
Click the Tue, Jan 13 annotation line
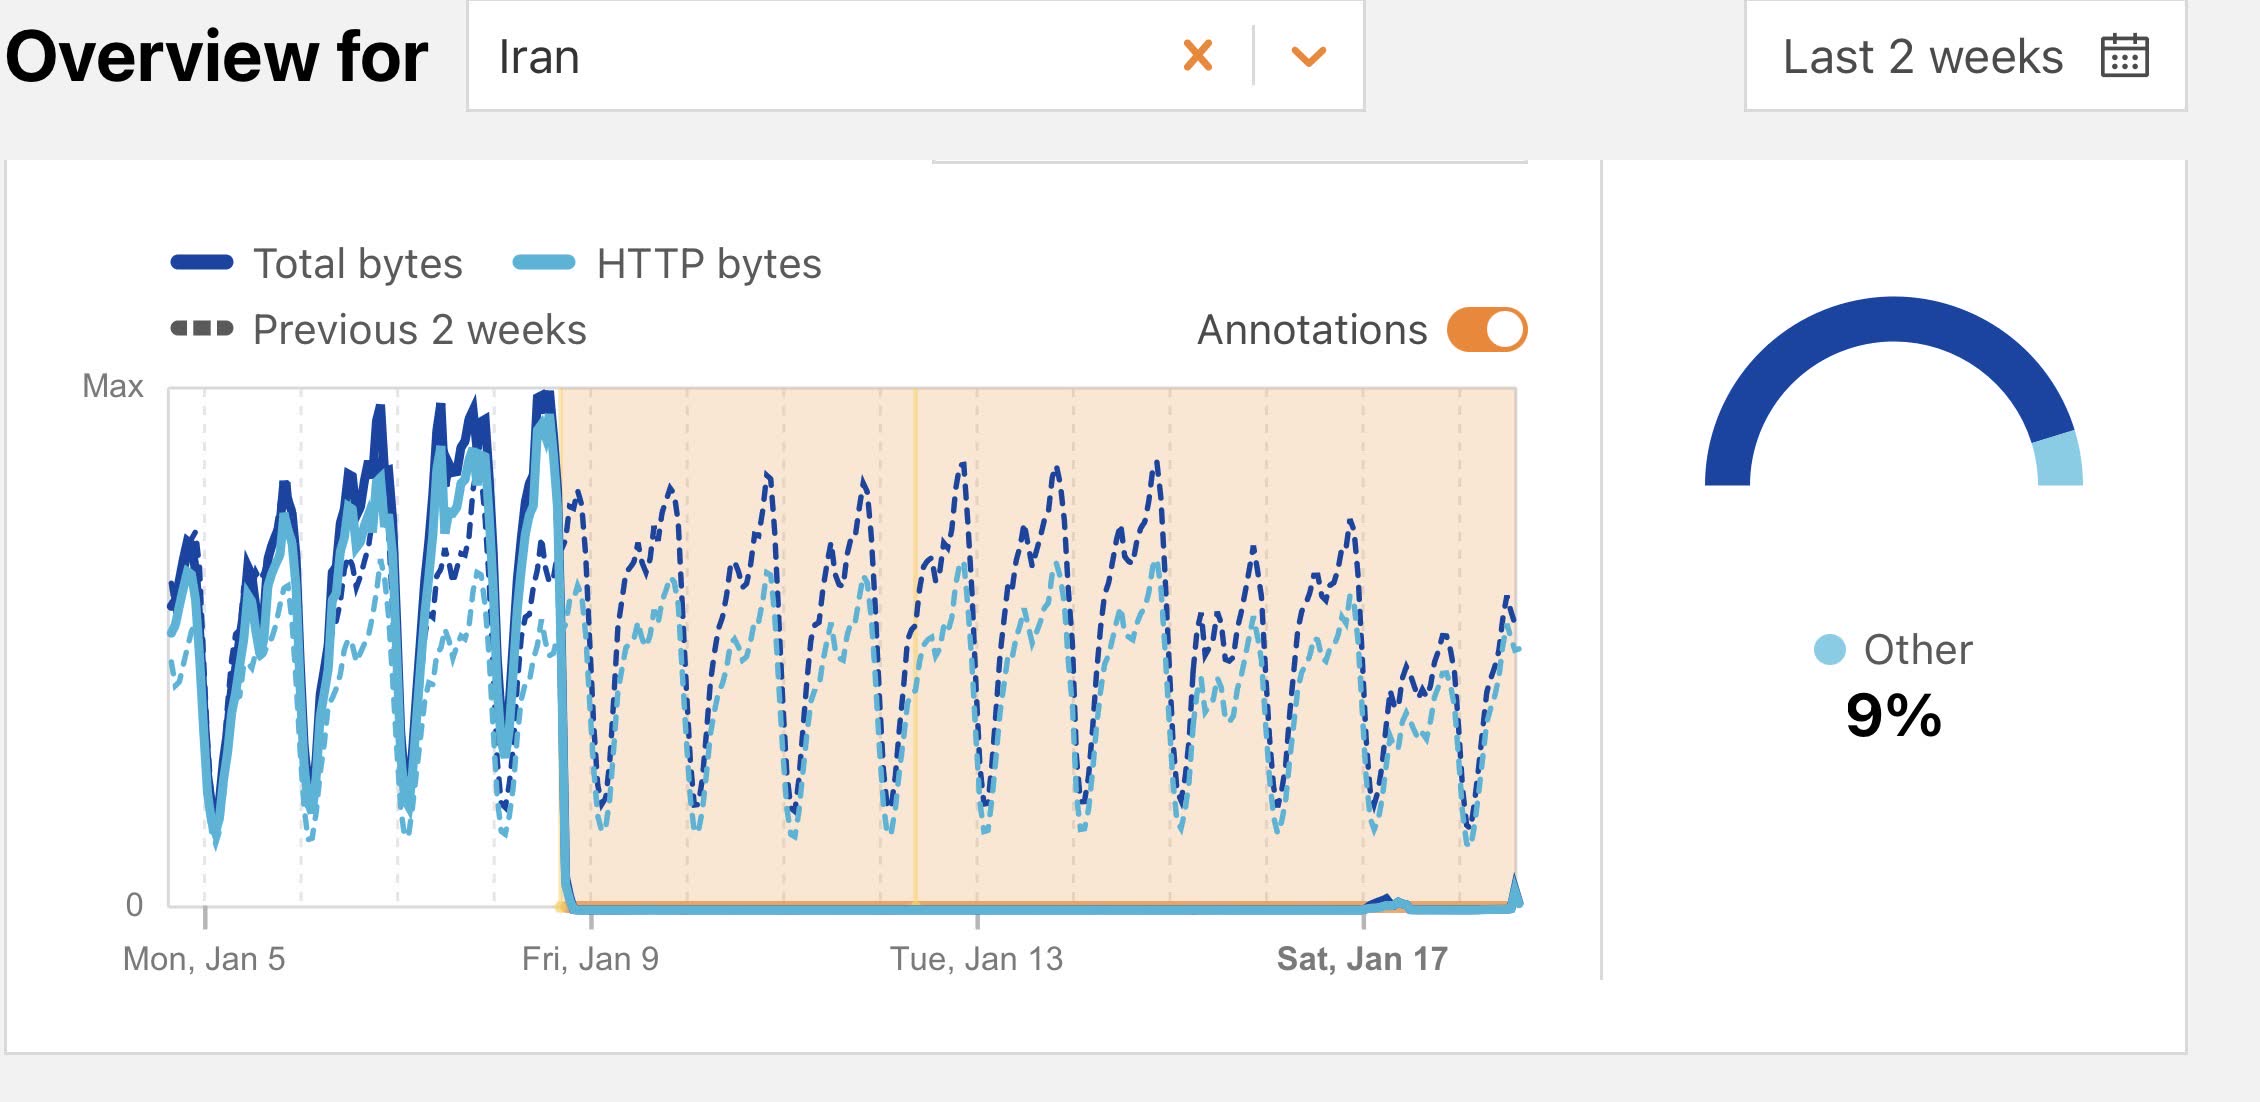[x=915, y=450]
